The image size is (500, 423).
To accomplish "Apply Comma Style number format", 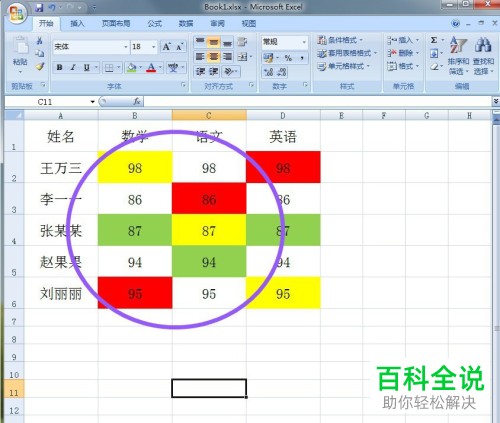I will (302, 58).
